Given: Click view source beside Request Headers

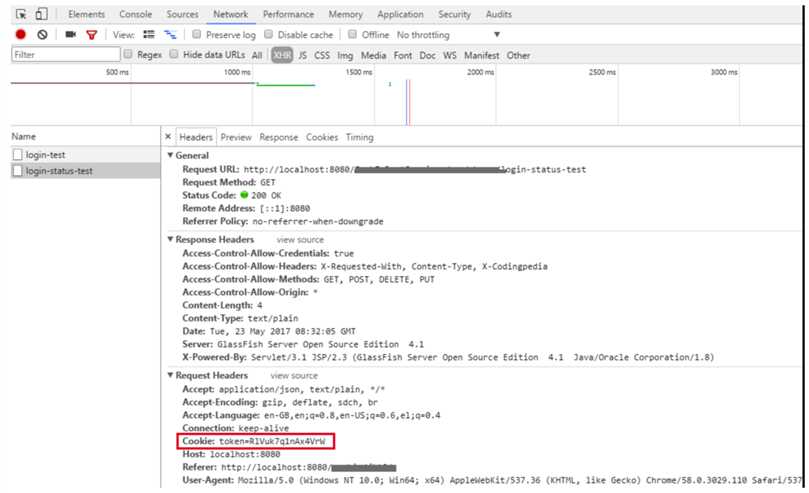Looking at the screenshot, I should (x=294, y=376).
